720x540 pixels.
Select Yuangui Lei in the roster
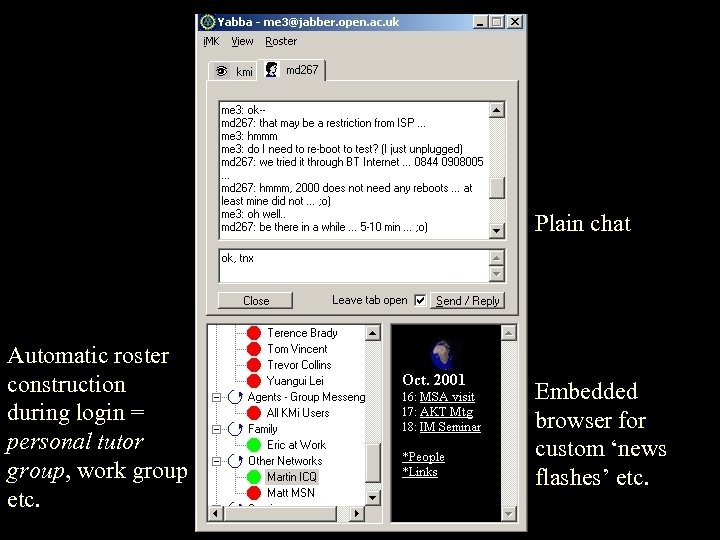(295, 381)
